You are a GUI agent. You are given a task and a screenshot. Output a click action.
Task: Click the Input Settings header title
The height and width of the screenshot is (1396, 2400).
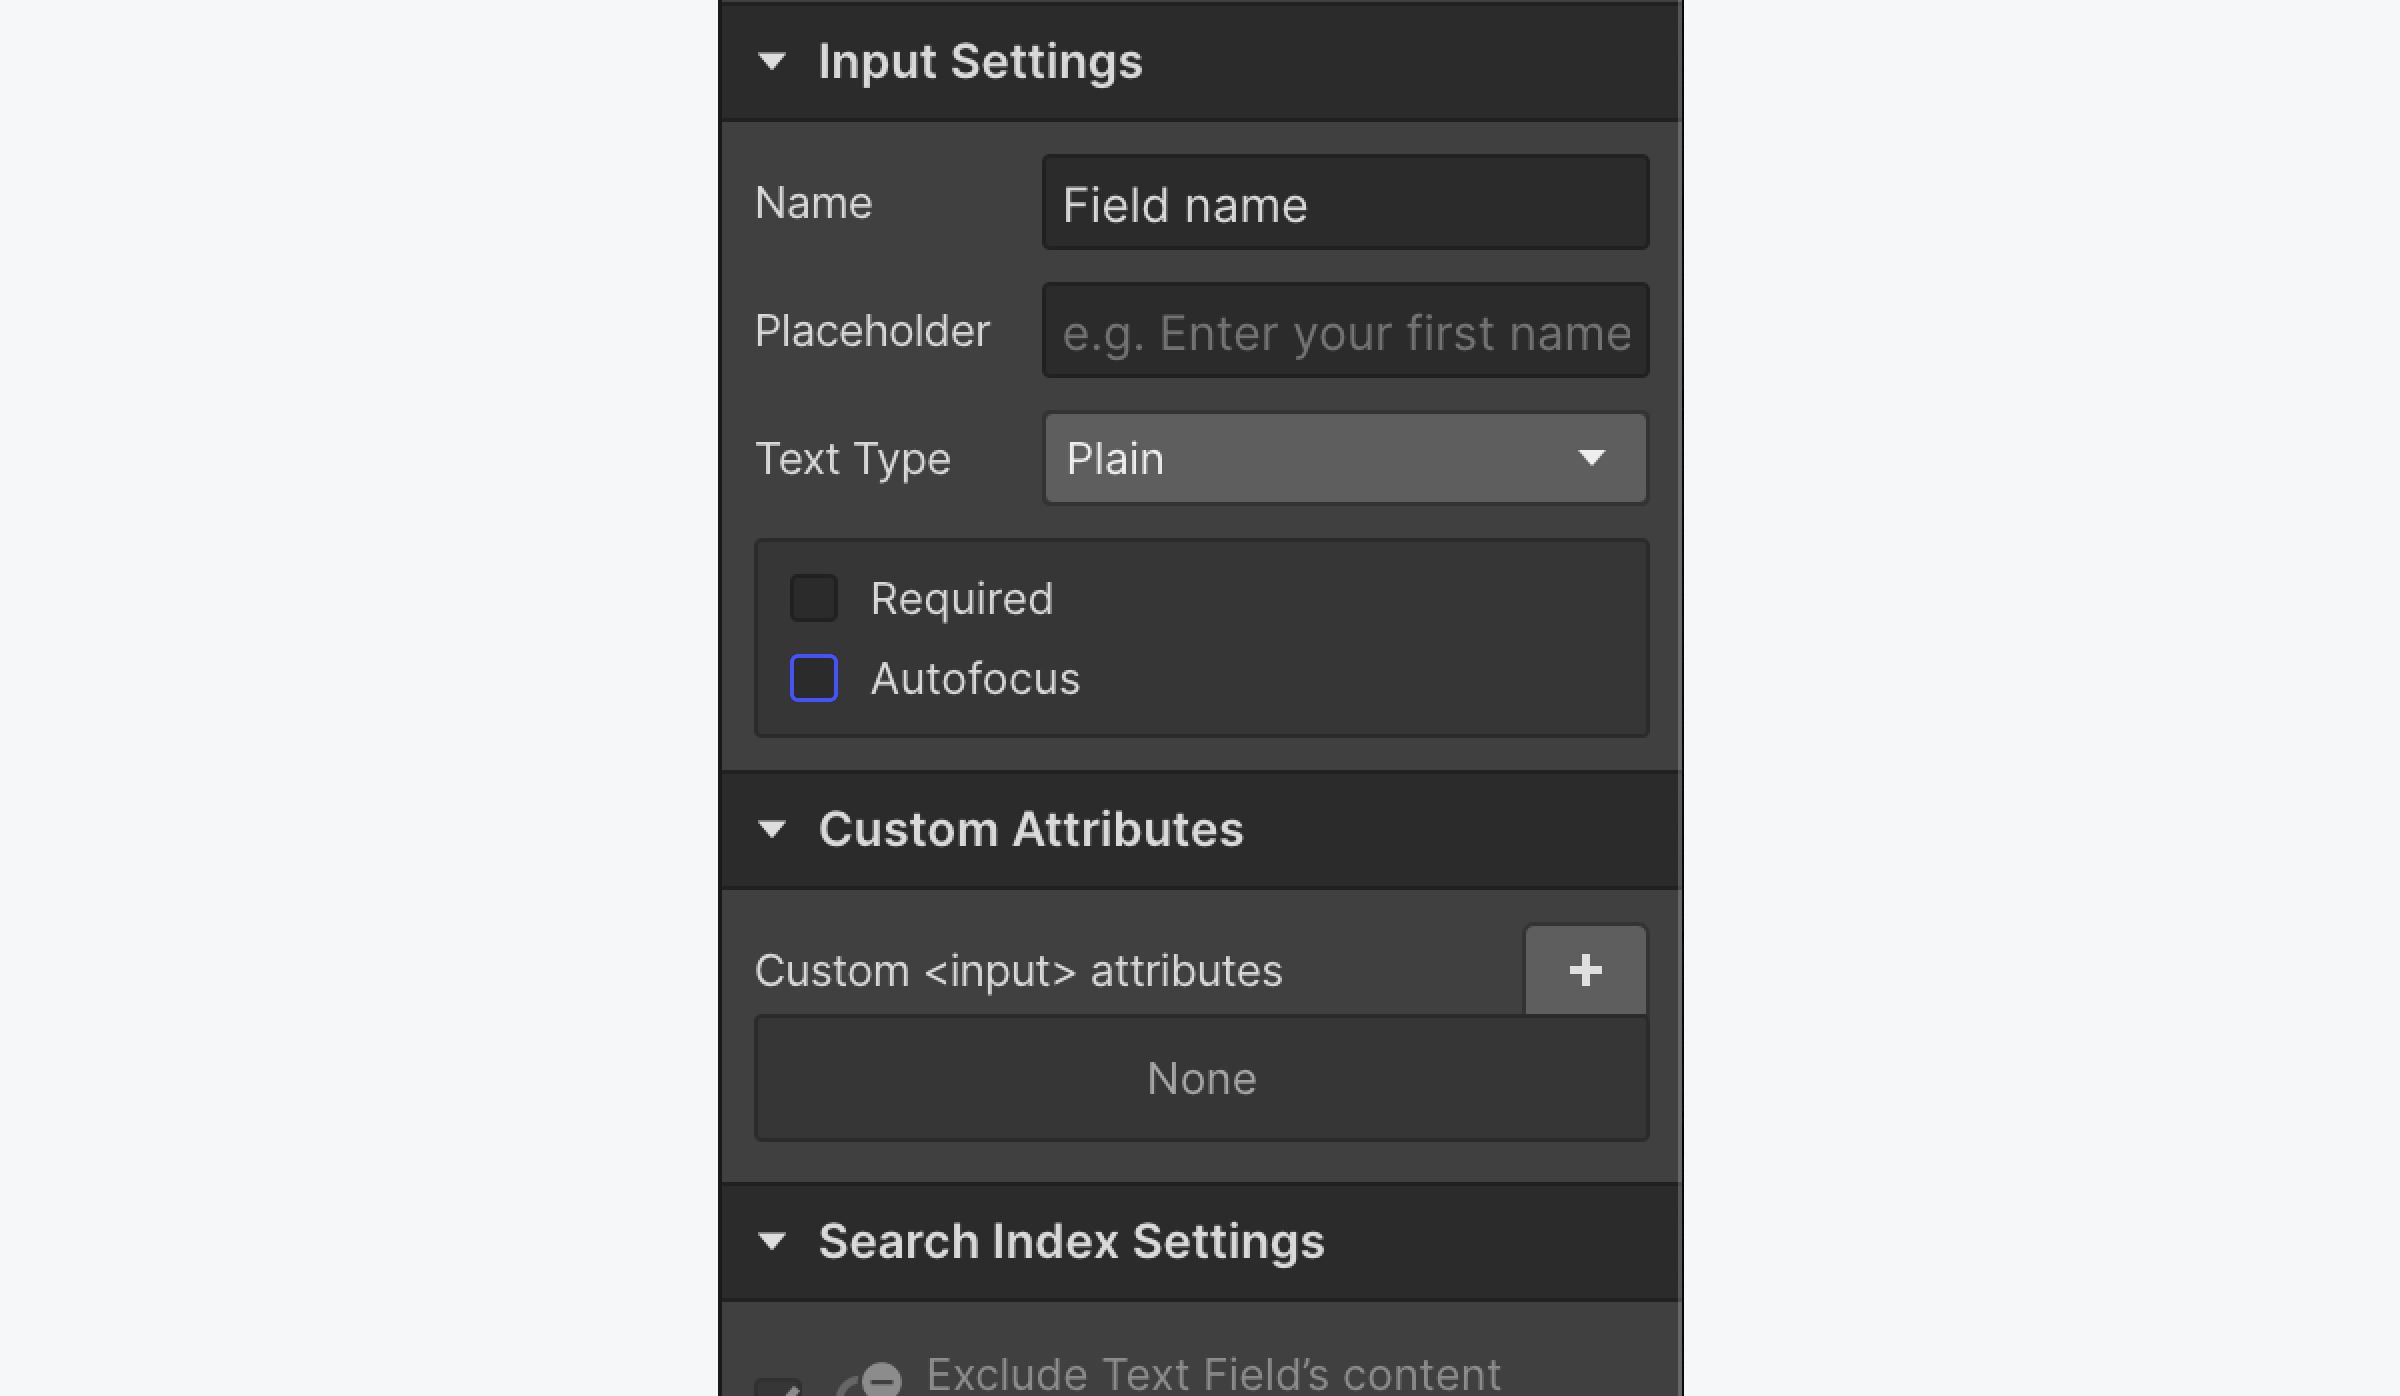980,62
